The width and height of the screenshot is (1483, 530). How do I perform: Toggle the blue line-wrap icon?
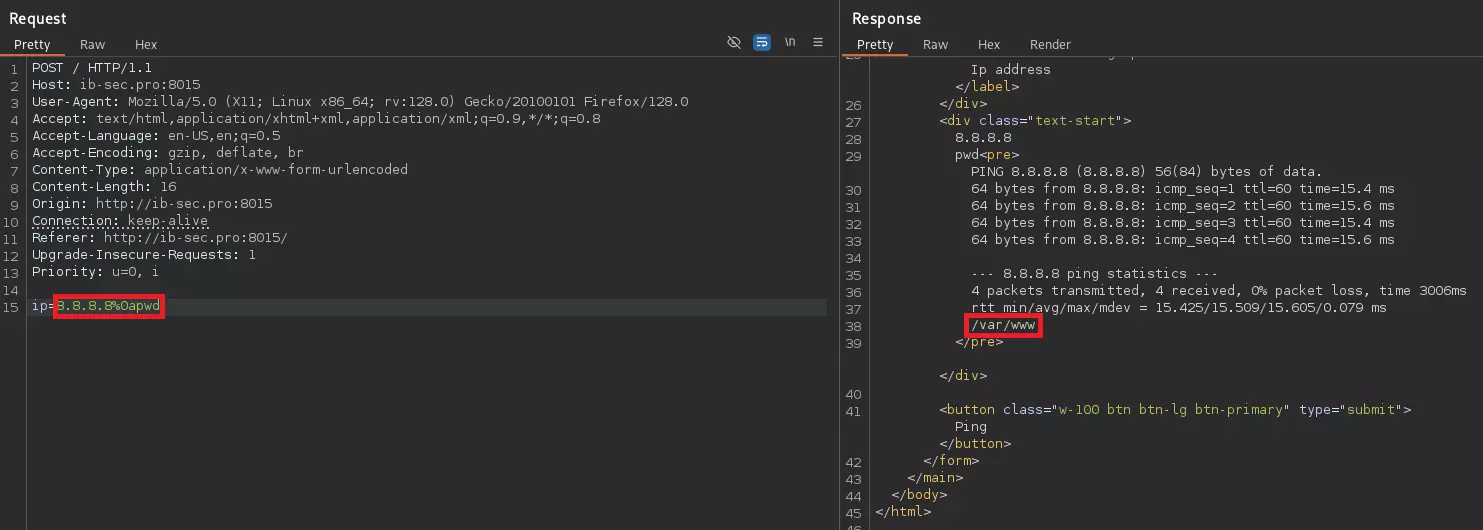click(762, 43)
